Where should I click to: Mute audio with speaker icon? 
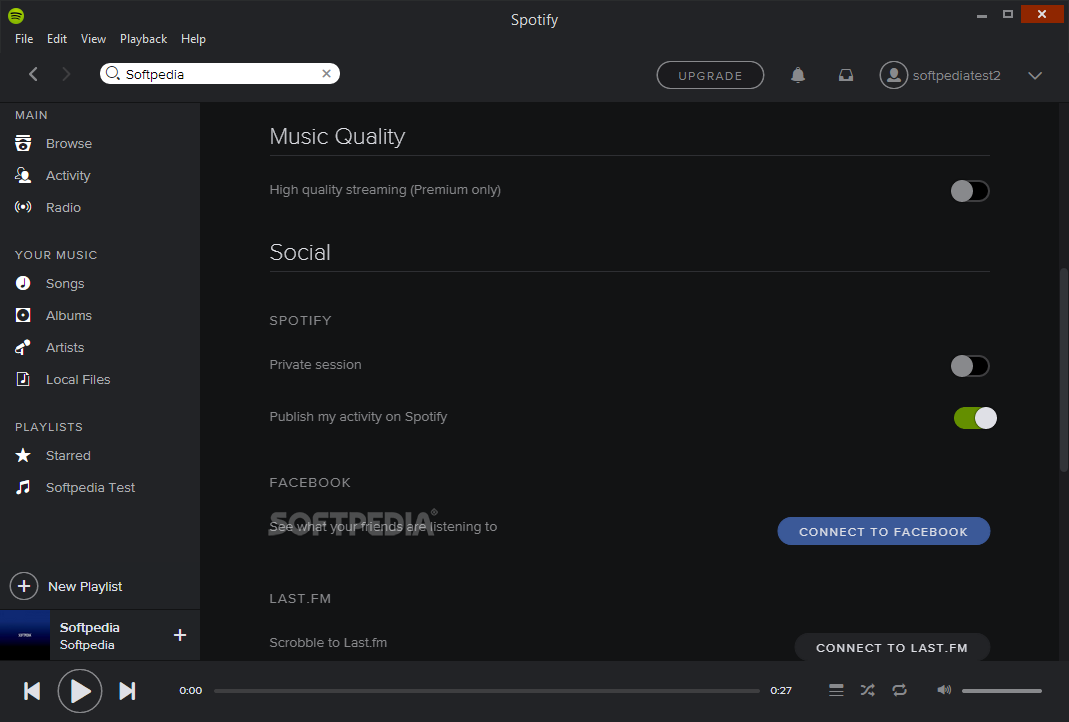(944, 690)
